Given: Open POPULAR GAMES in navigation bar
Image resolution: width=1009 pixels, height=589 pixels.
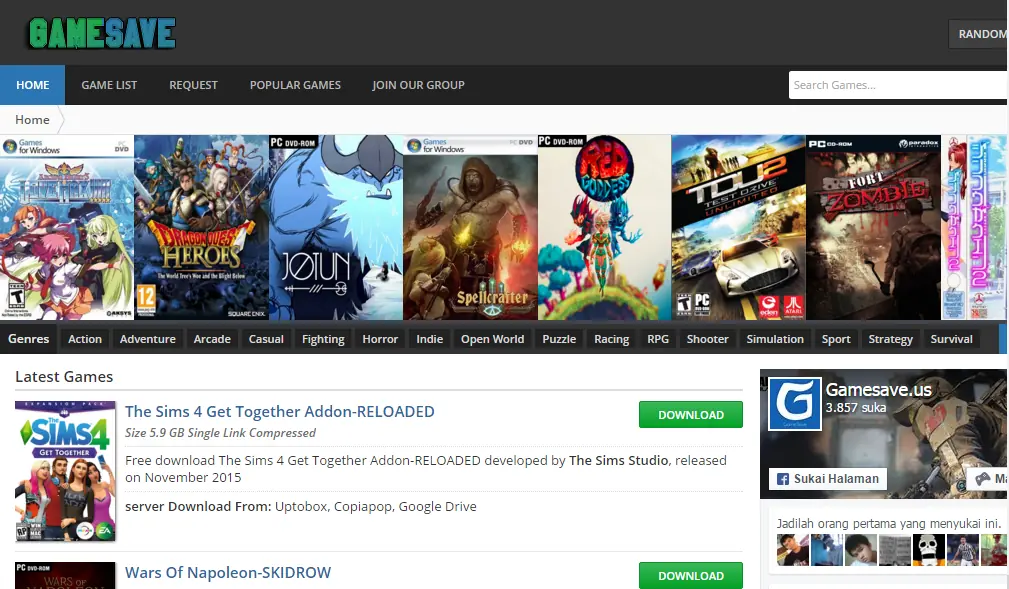Looking at the screenshot, I should pyautogui.click(x=295, y=85).
